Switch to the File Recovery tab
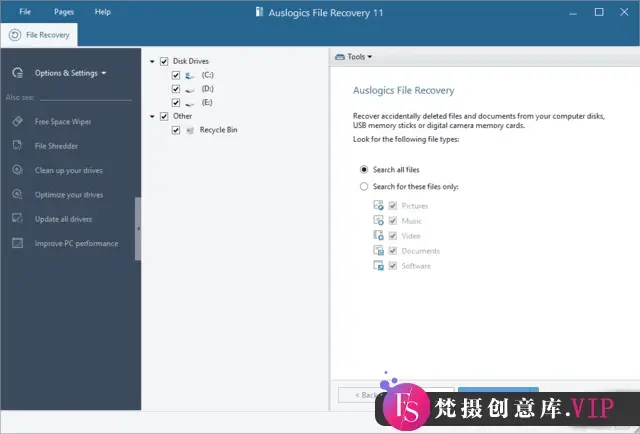This screenshot has width=640, height=434. click(39, 35)
